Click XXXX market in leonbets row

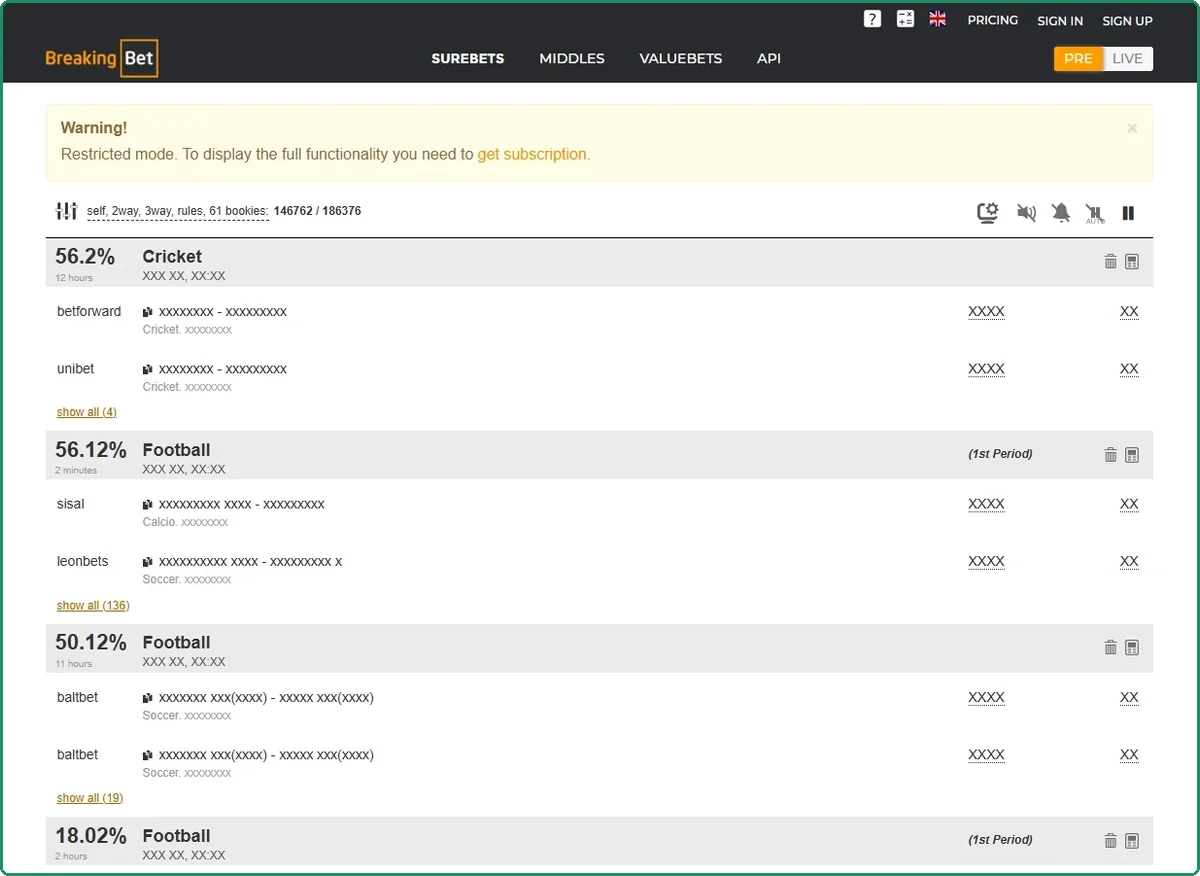[x=986, y=561]
